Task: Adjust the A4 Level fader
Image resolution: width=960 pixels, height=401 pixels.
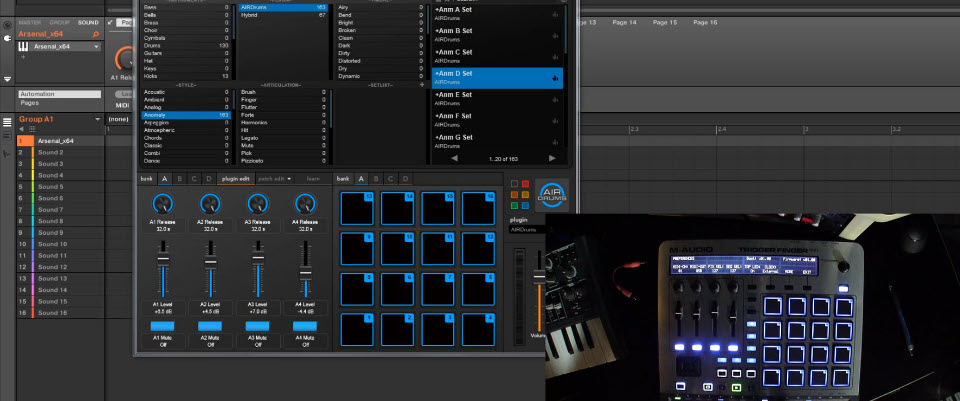Action: (306, 272)
